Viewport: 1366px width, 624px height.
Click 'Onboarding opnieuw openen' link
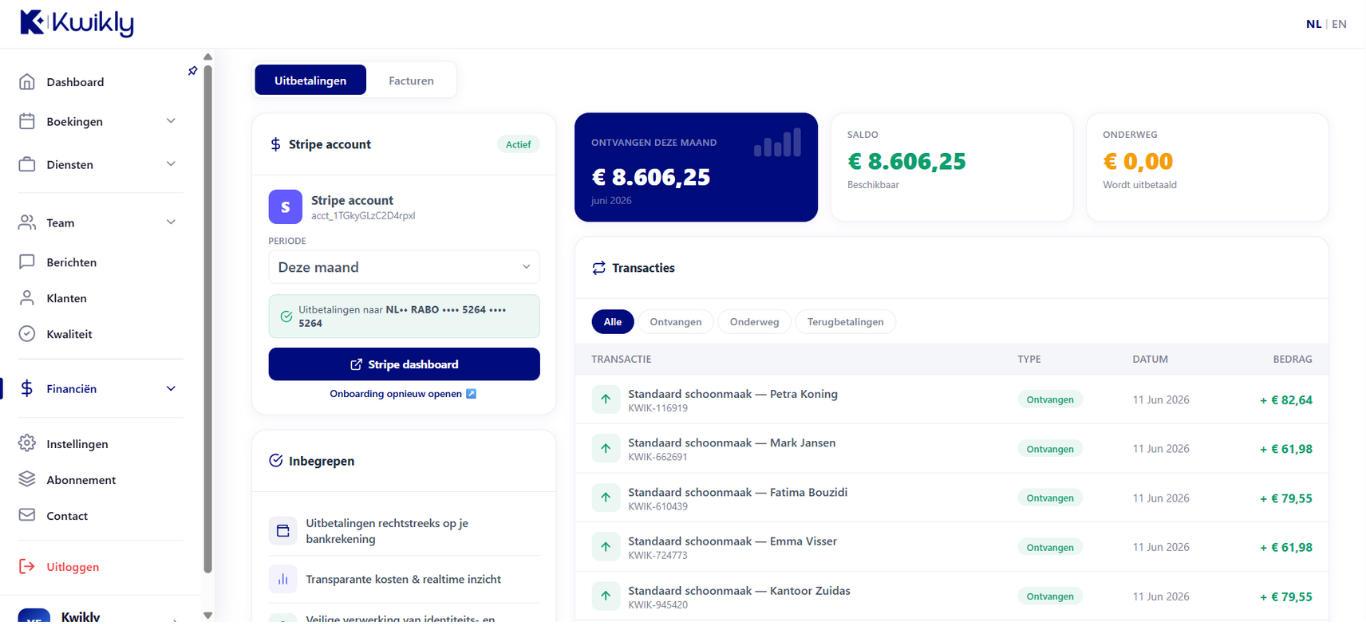coord(403,394)
